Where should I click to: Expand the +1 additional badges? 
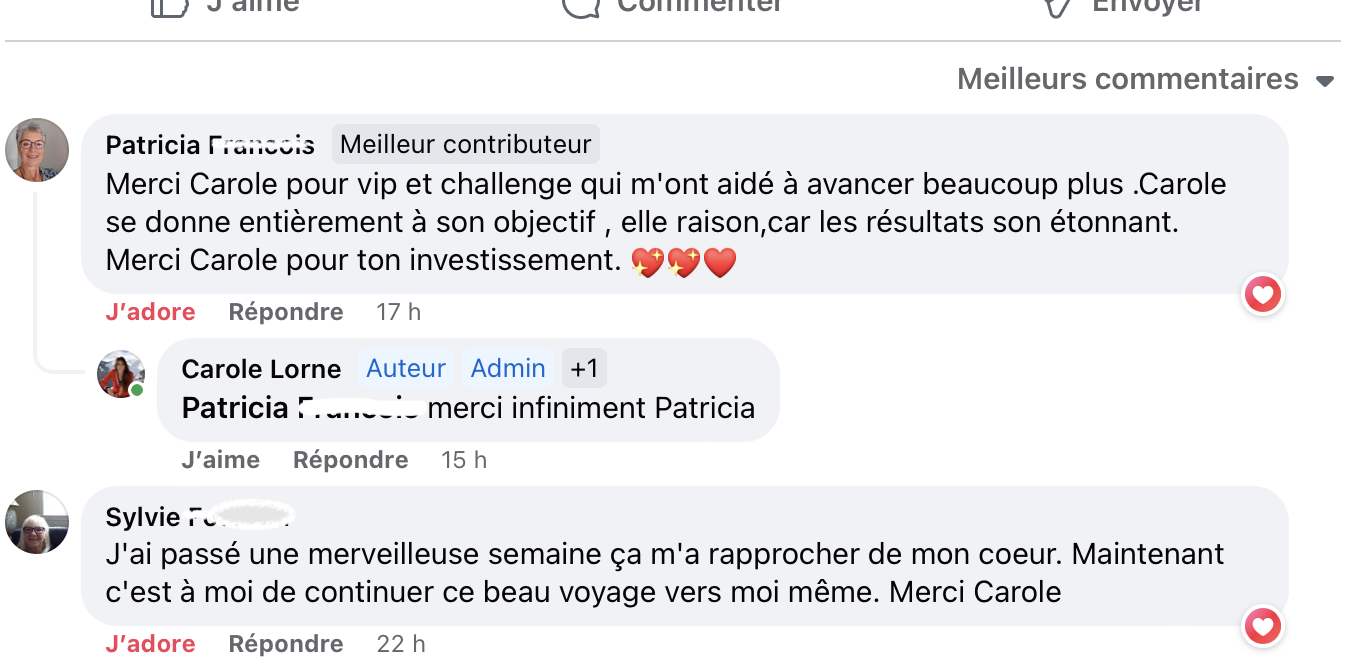point(584,369)
